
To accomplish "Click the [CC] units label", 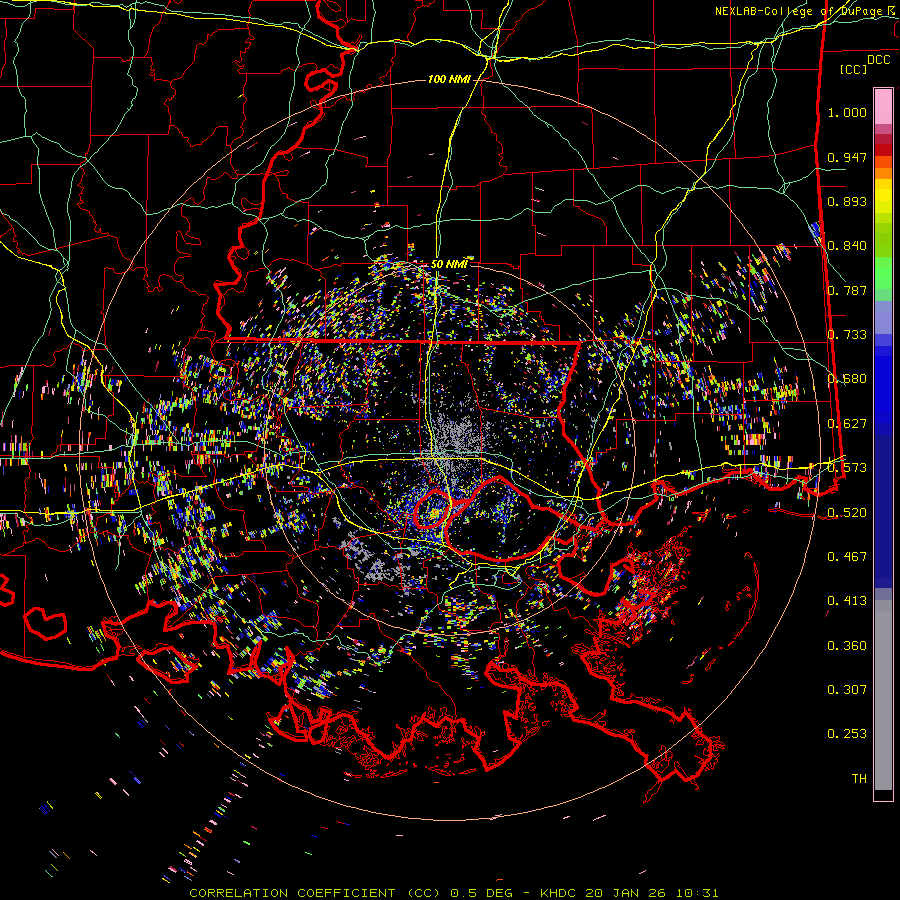I will pyautogui.click(x=853, y=69).
